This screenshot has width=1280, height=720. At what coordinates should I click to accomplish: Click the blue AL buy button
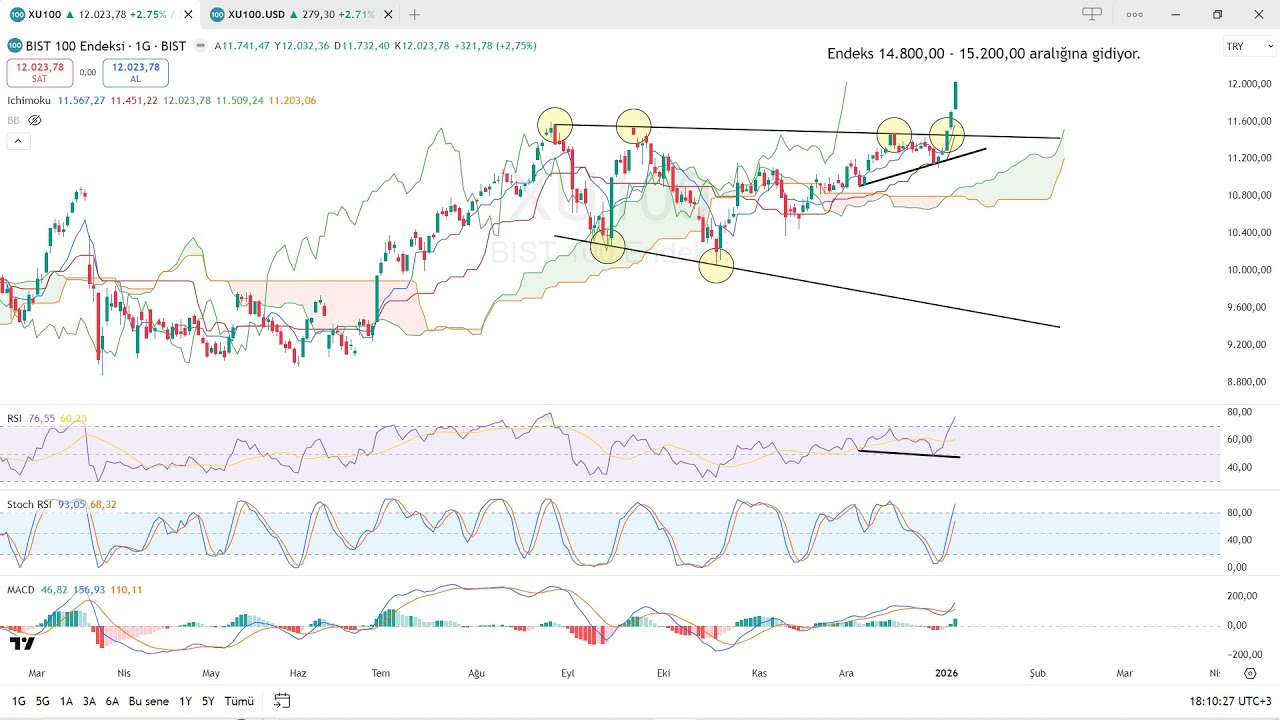tap(135, 73)
